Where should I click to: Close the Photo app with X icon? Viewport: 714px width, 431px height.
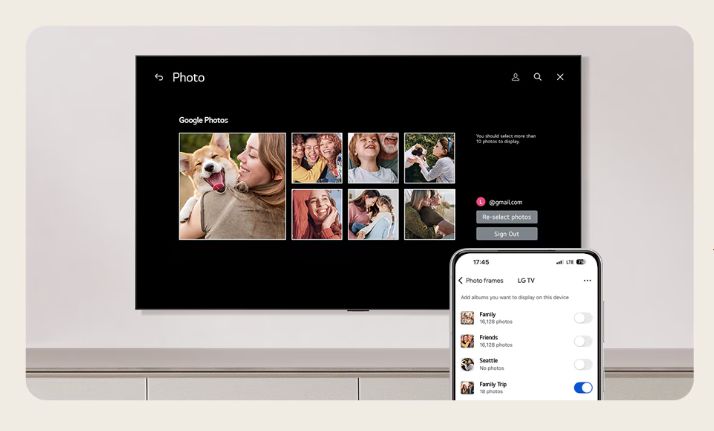pos(560,77)
